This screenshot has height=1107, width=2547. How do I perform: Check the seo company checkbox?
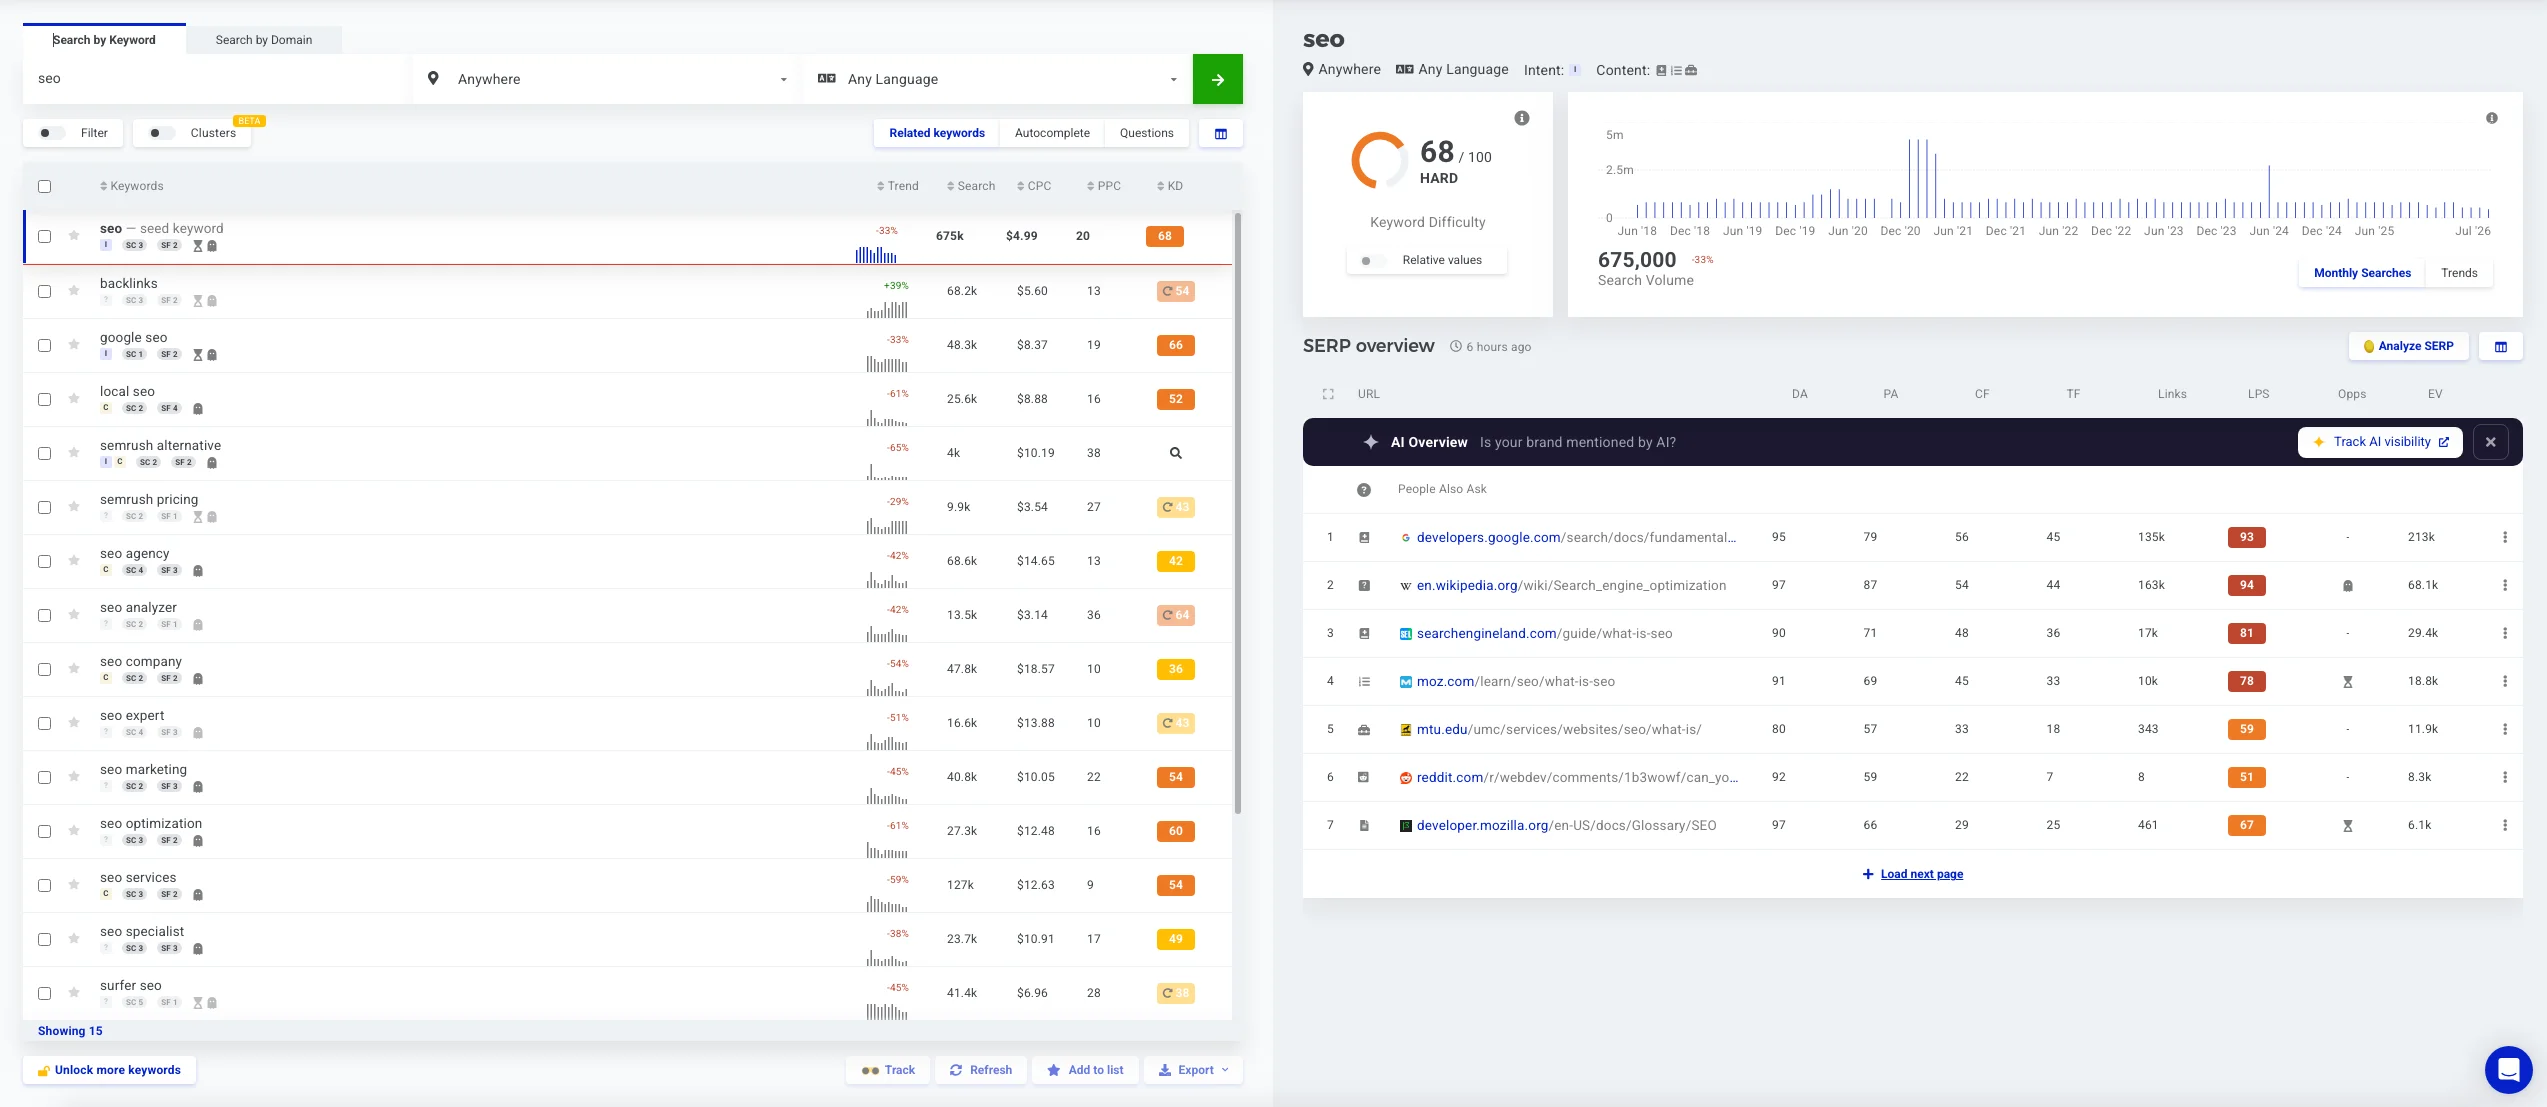[44, 669]
